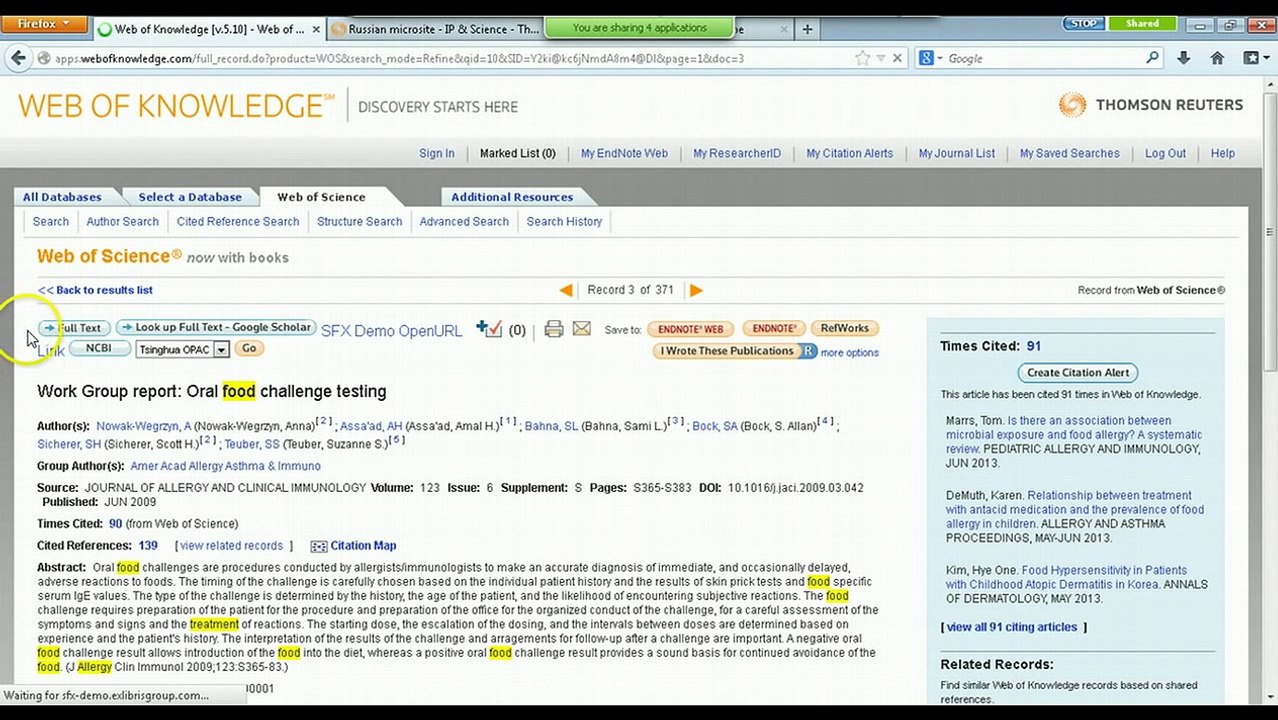Open Author Search
The height and width of the screenshot is (720, 1278).
click(122, 221)
